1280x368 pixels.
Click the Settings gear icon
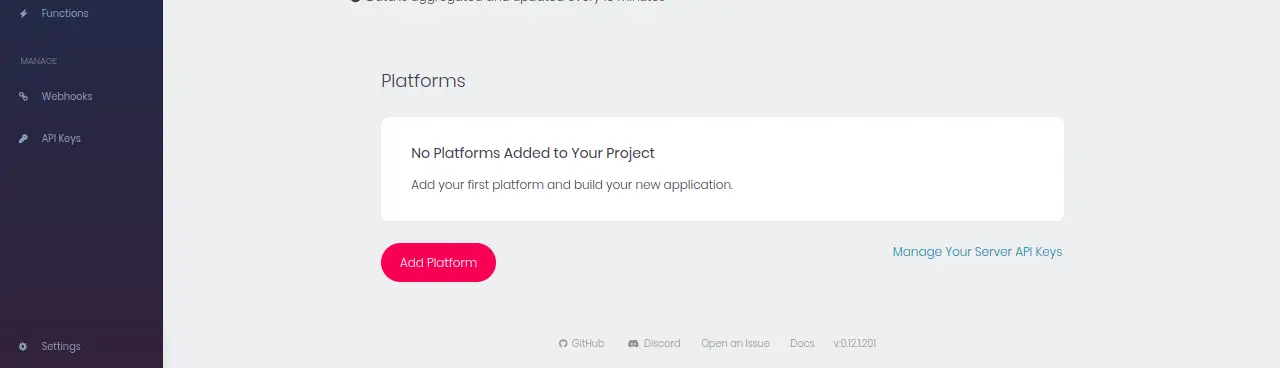click(x=23, y=347)
